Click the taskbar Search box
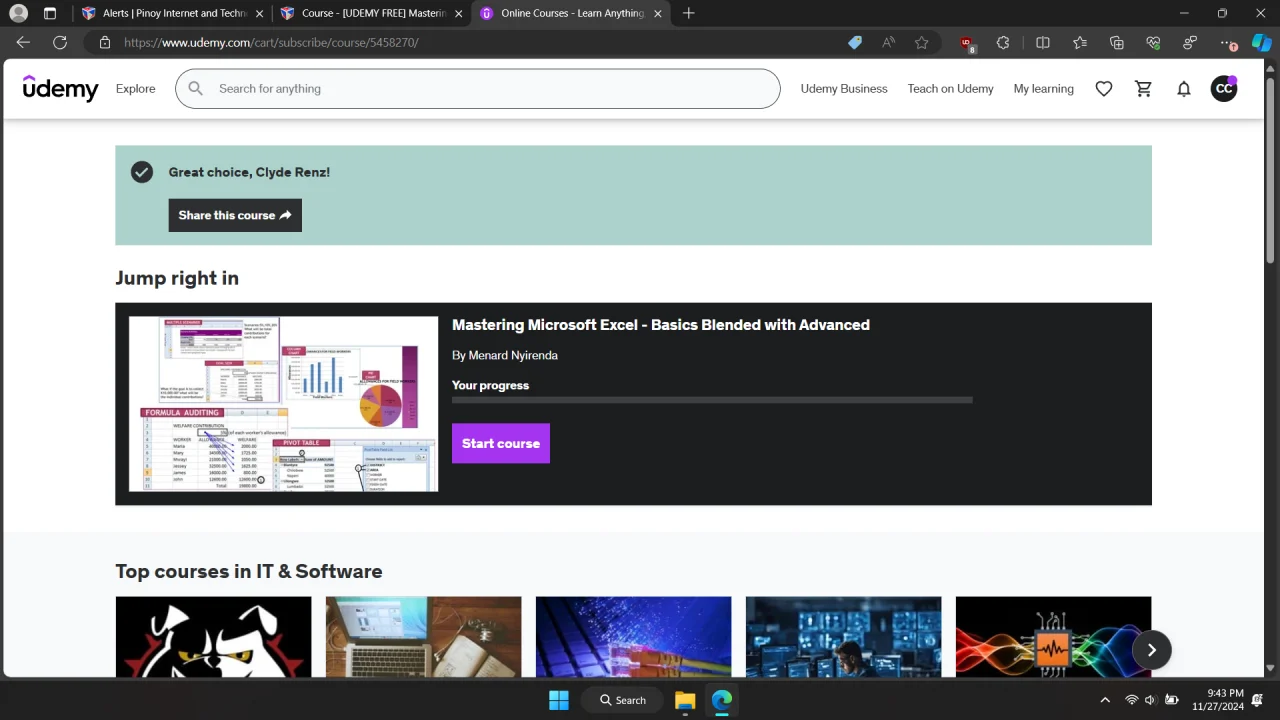1280x720 pixels. click(x=622, y=700)
